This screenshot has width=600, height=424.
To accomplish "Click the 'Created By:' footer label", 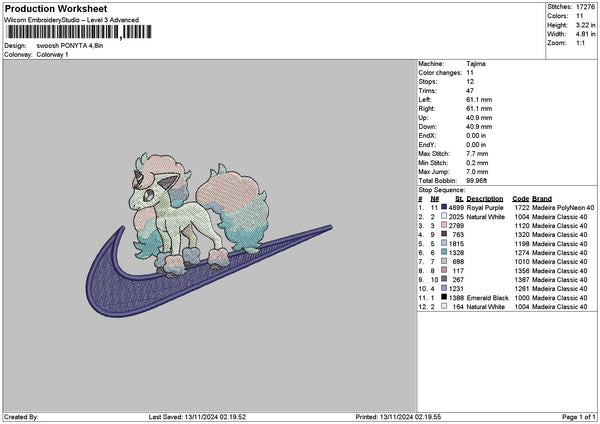I will [21, 417].
